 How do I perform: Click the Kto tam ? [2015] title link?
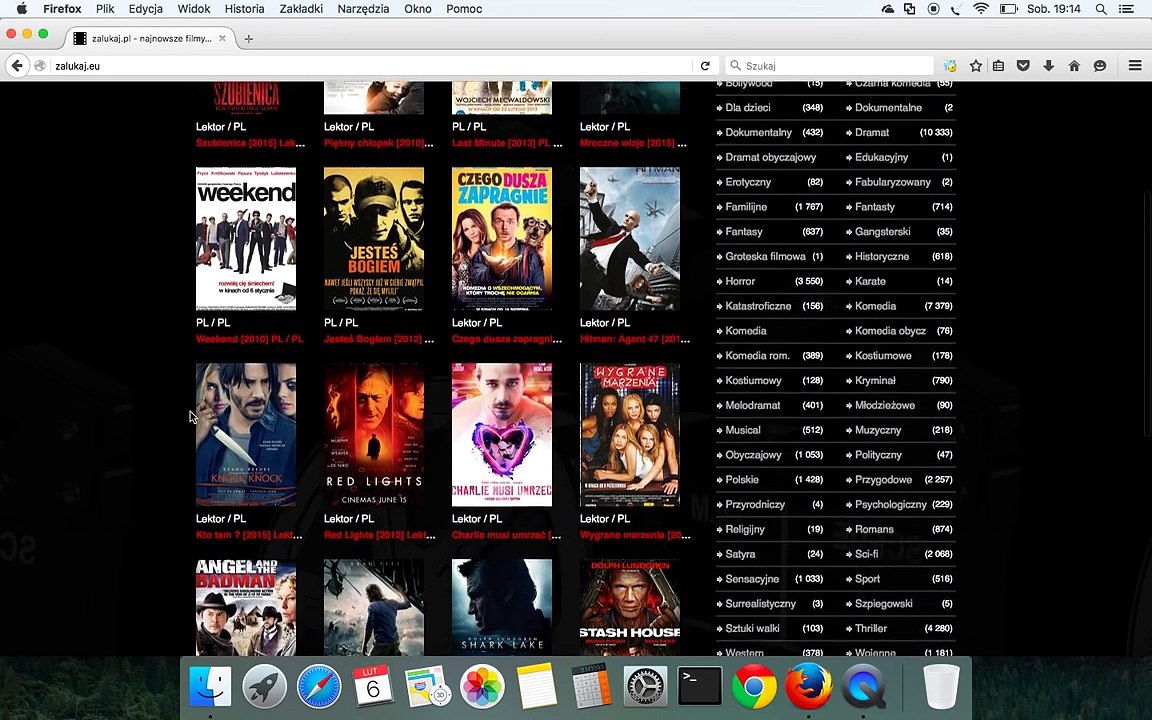point(249,535)
